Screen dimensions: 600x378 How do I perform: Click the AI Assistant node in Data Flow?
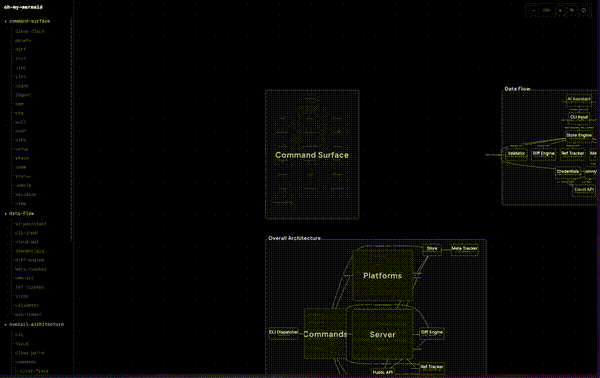[579, 99]
